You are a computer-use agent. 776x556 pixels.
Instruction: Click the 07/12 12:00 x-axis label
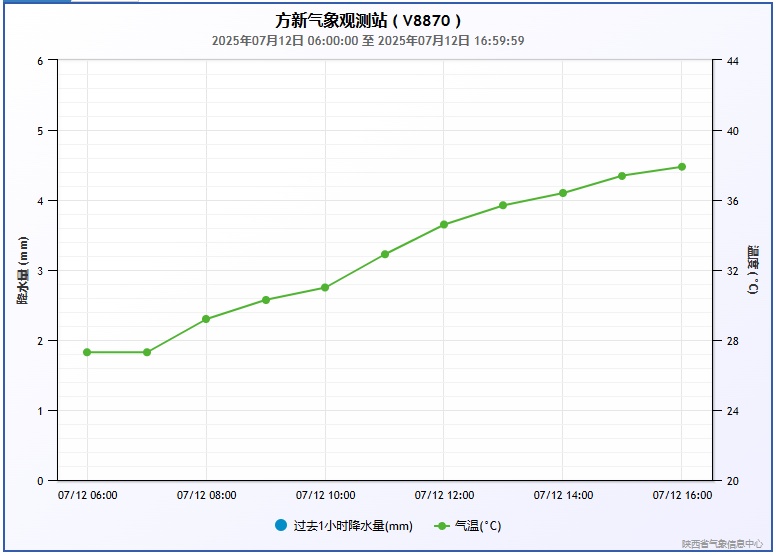444,495
